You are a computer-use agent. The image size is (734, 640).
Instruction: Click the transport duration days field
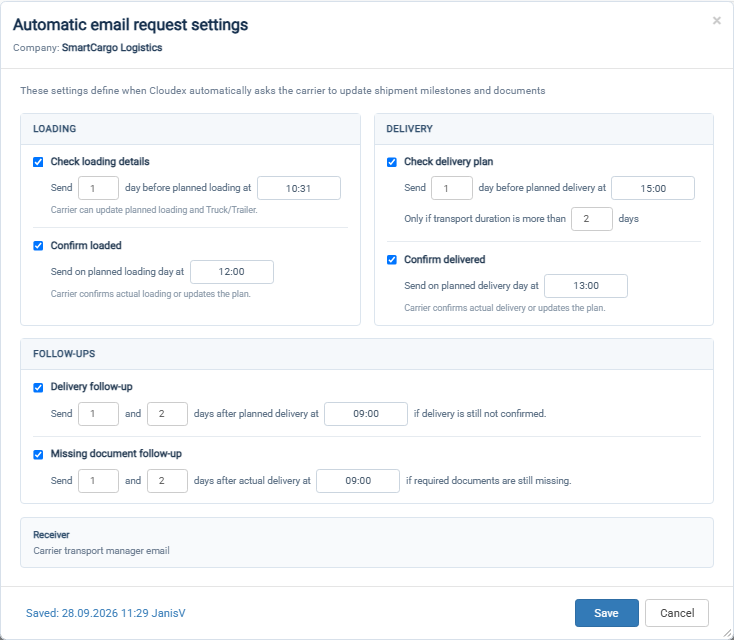pyautogui.click(x=592, y=219)
